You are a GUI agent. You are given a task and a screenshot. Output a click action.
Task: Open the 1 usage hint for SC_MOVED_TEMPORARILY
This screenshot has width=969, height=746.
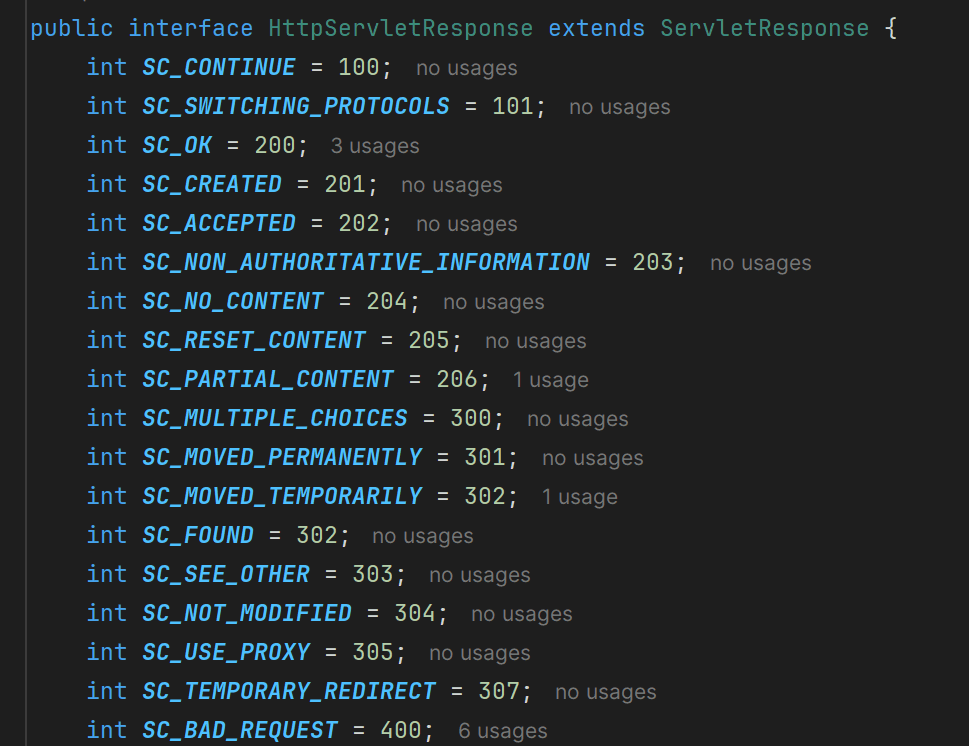(579, 497)
